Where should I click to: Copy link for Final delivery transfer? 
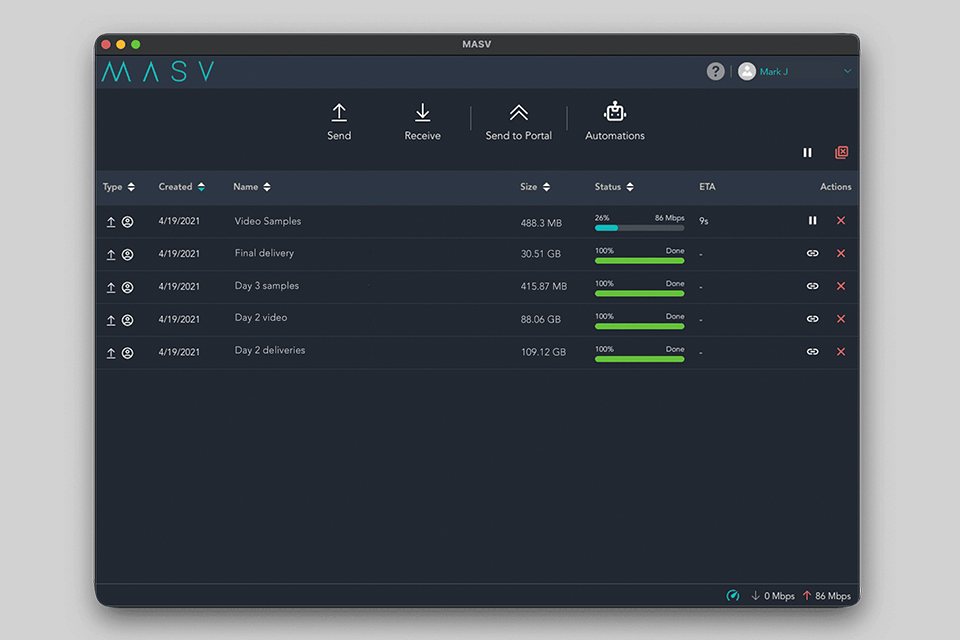point(812,254)
